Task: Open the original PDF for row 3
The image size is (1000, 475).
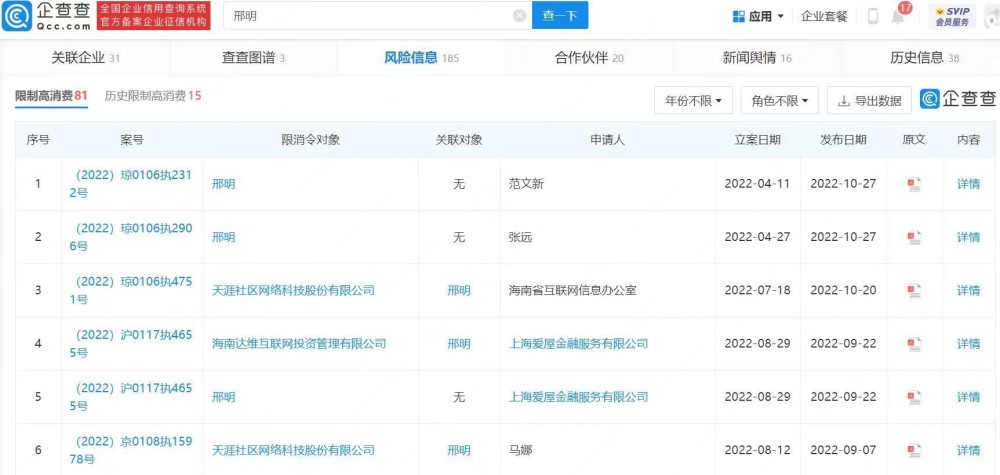Action: 914,290
